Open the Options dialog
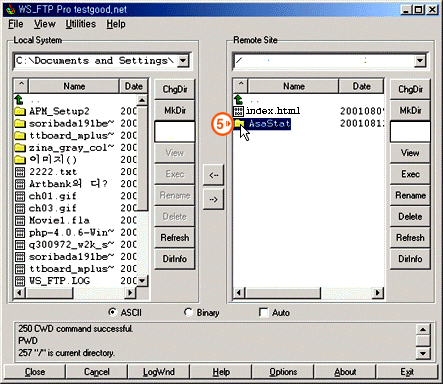 [283, 372]
